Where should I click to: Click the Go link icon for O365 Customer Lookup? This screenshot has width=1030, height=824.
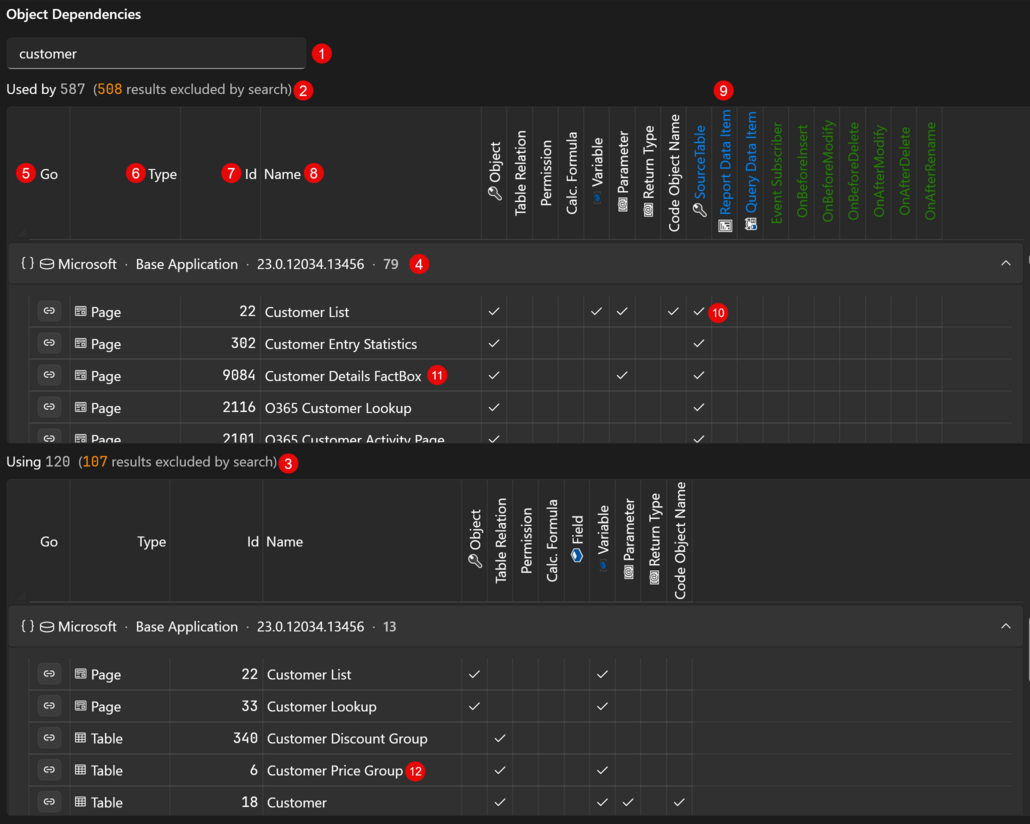[x=49, y=407]
